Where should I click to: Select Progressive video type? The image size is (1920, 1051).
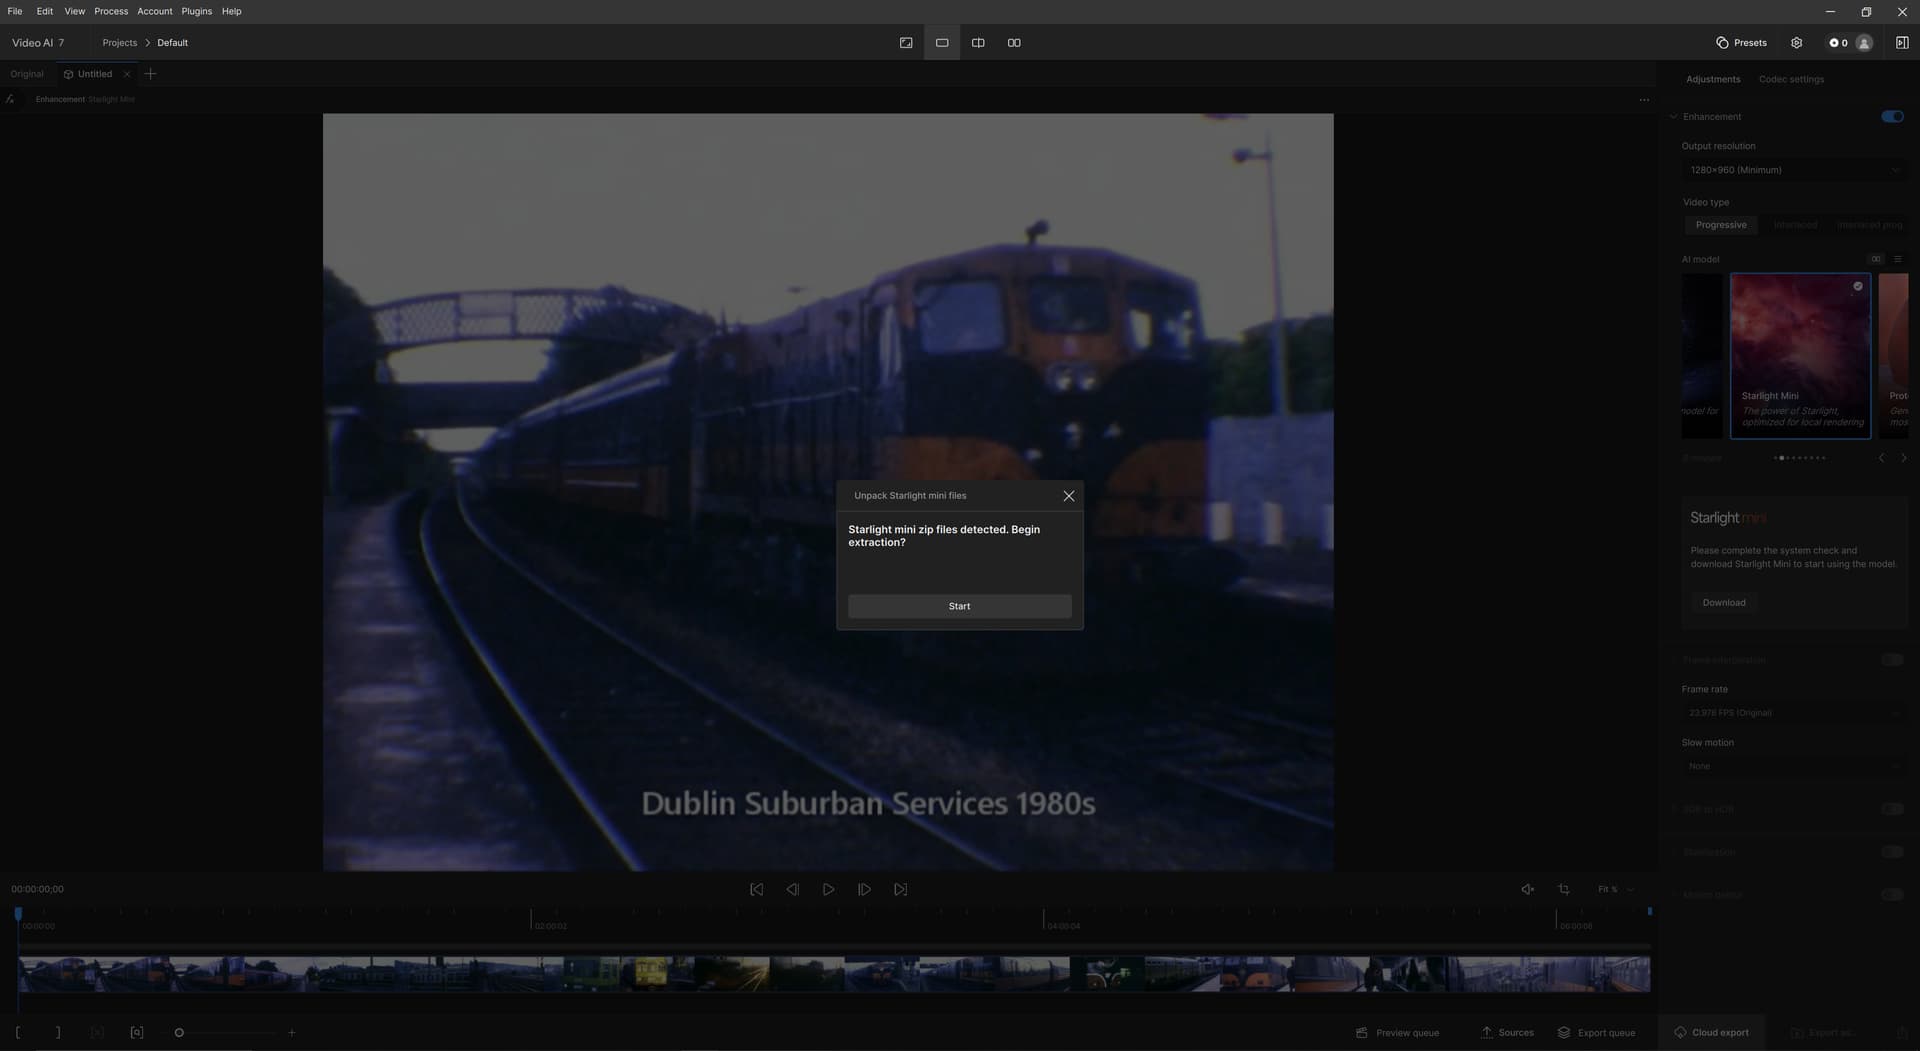[1720, 225]
